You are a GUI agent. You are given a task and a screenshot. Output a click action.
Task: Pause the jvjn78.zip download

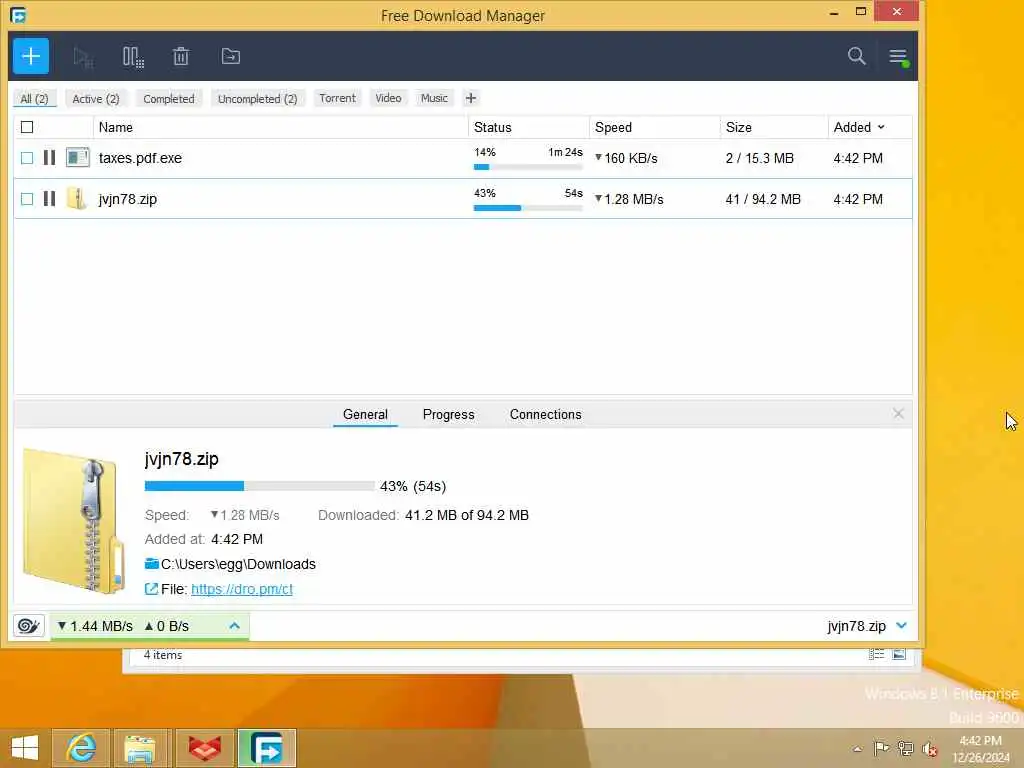coord(49,199)
